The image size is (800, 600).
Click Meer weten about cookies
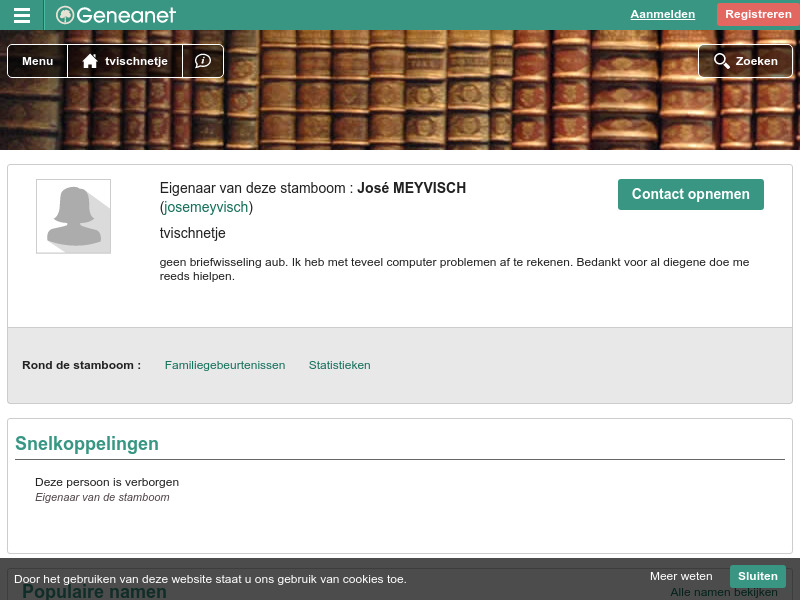(x=681, y=576)
